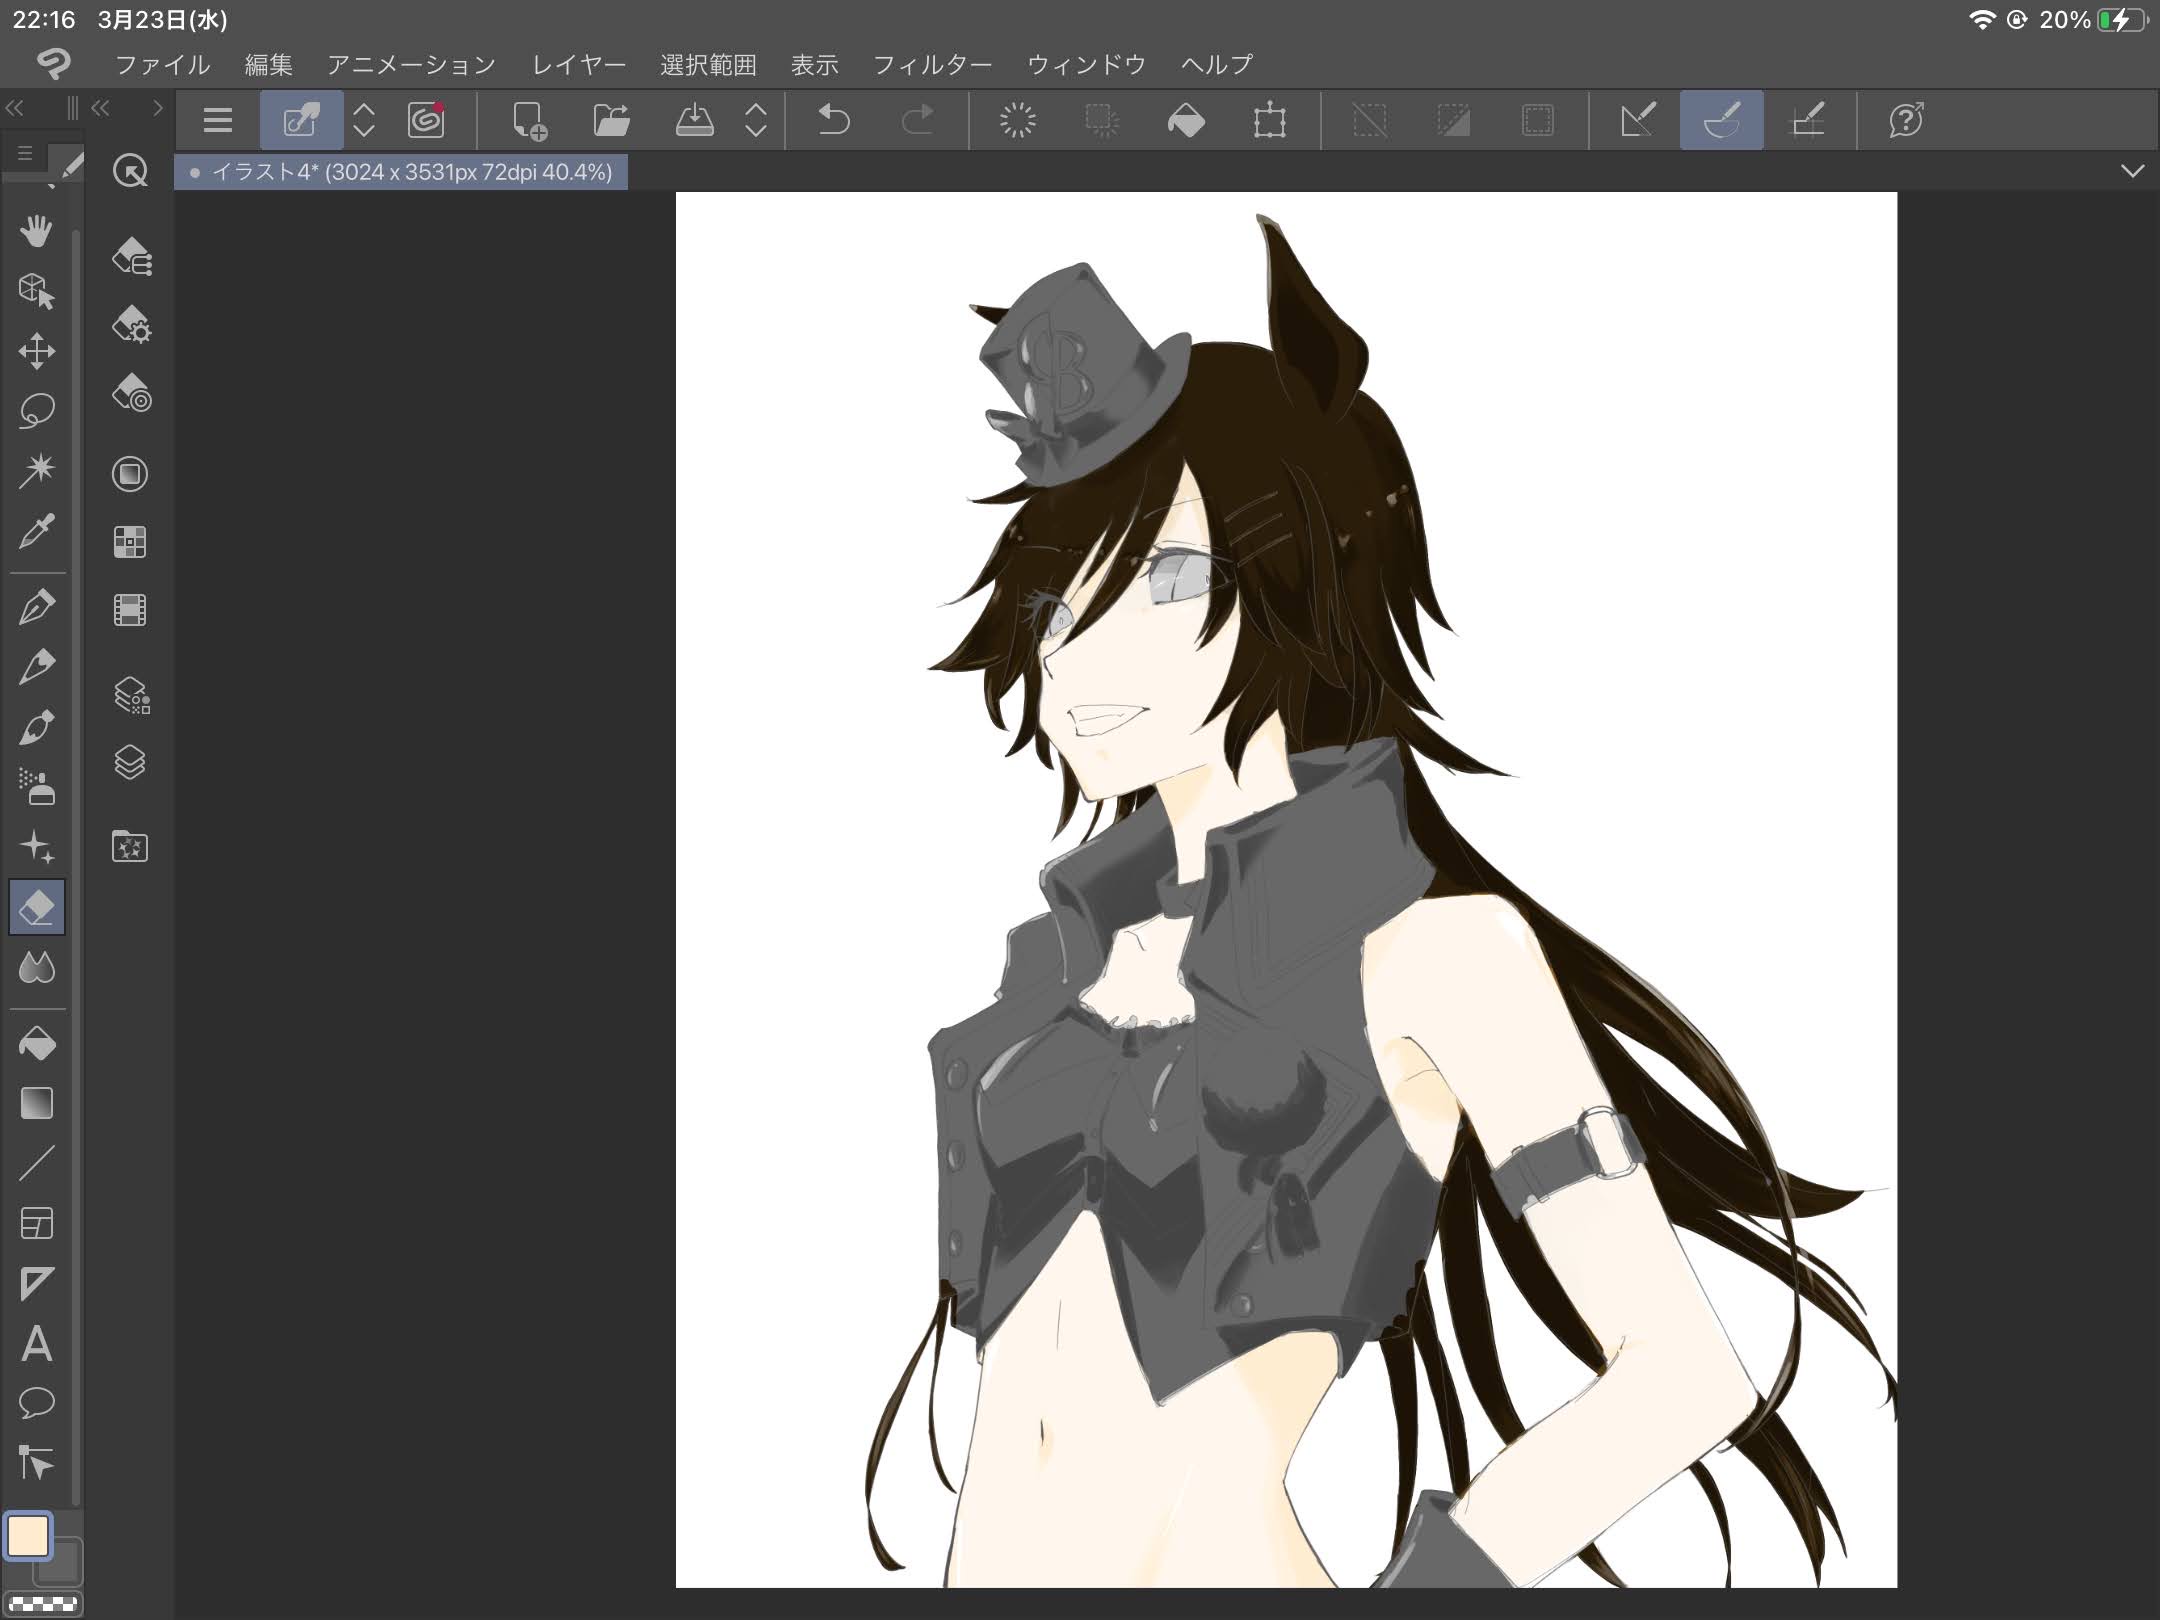Open the Layer palette icon

tap(130, 763)
